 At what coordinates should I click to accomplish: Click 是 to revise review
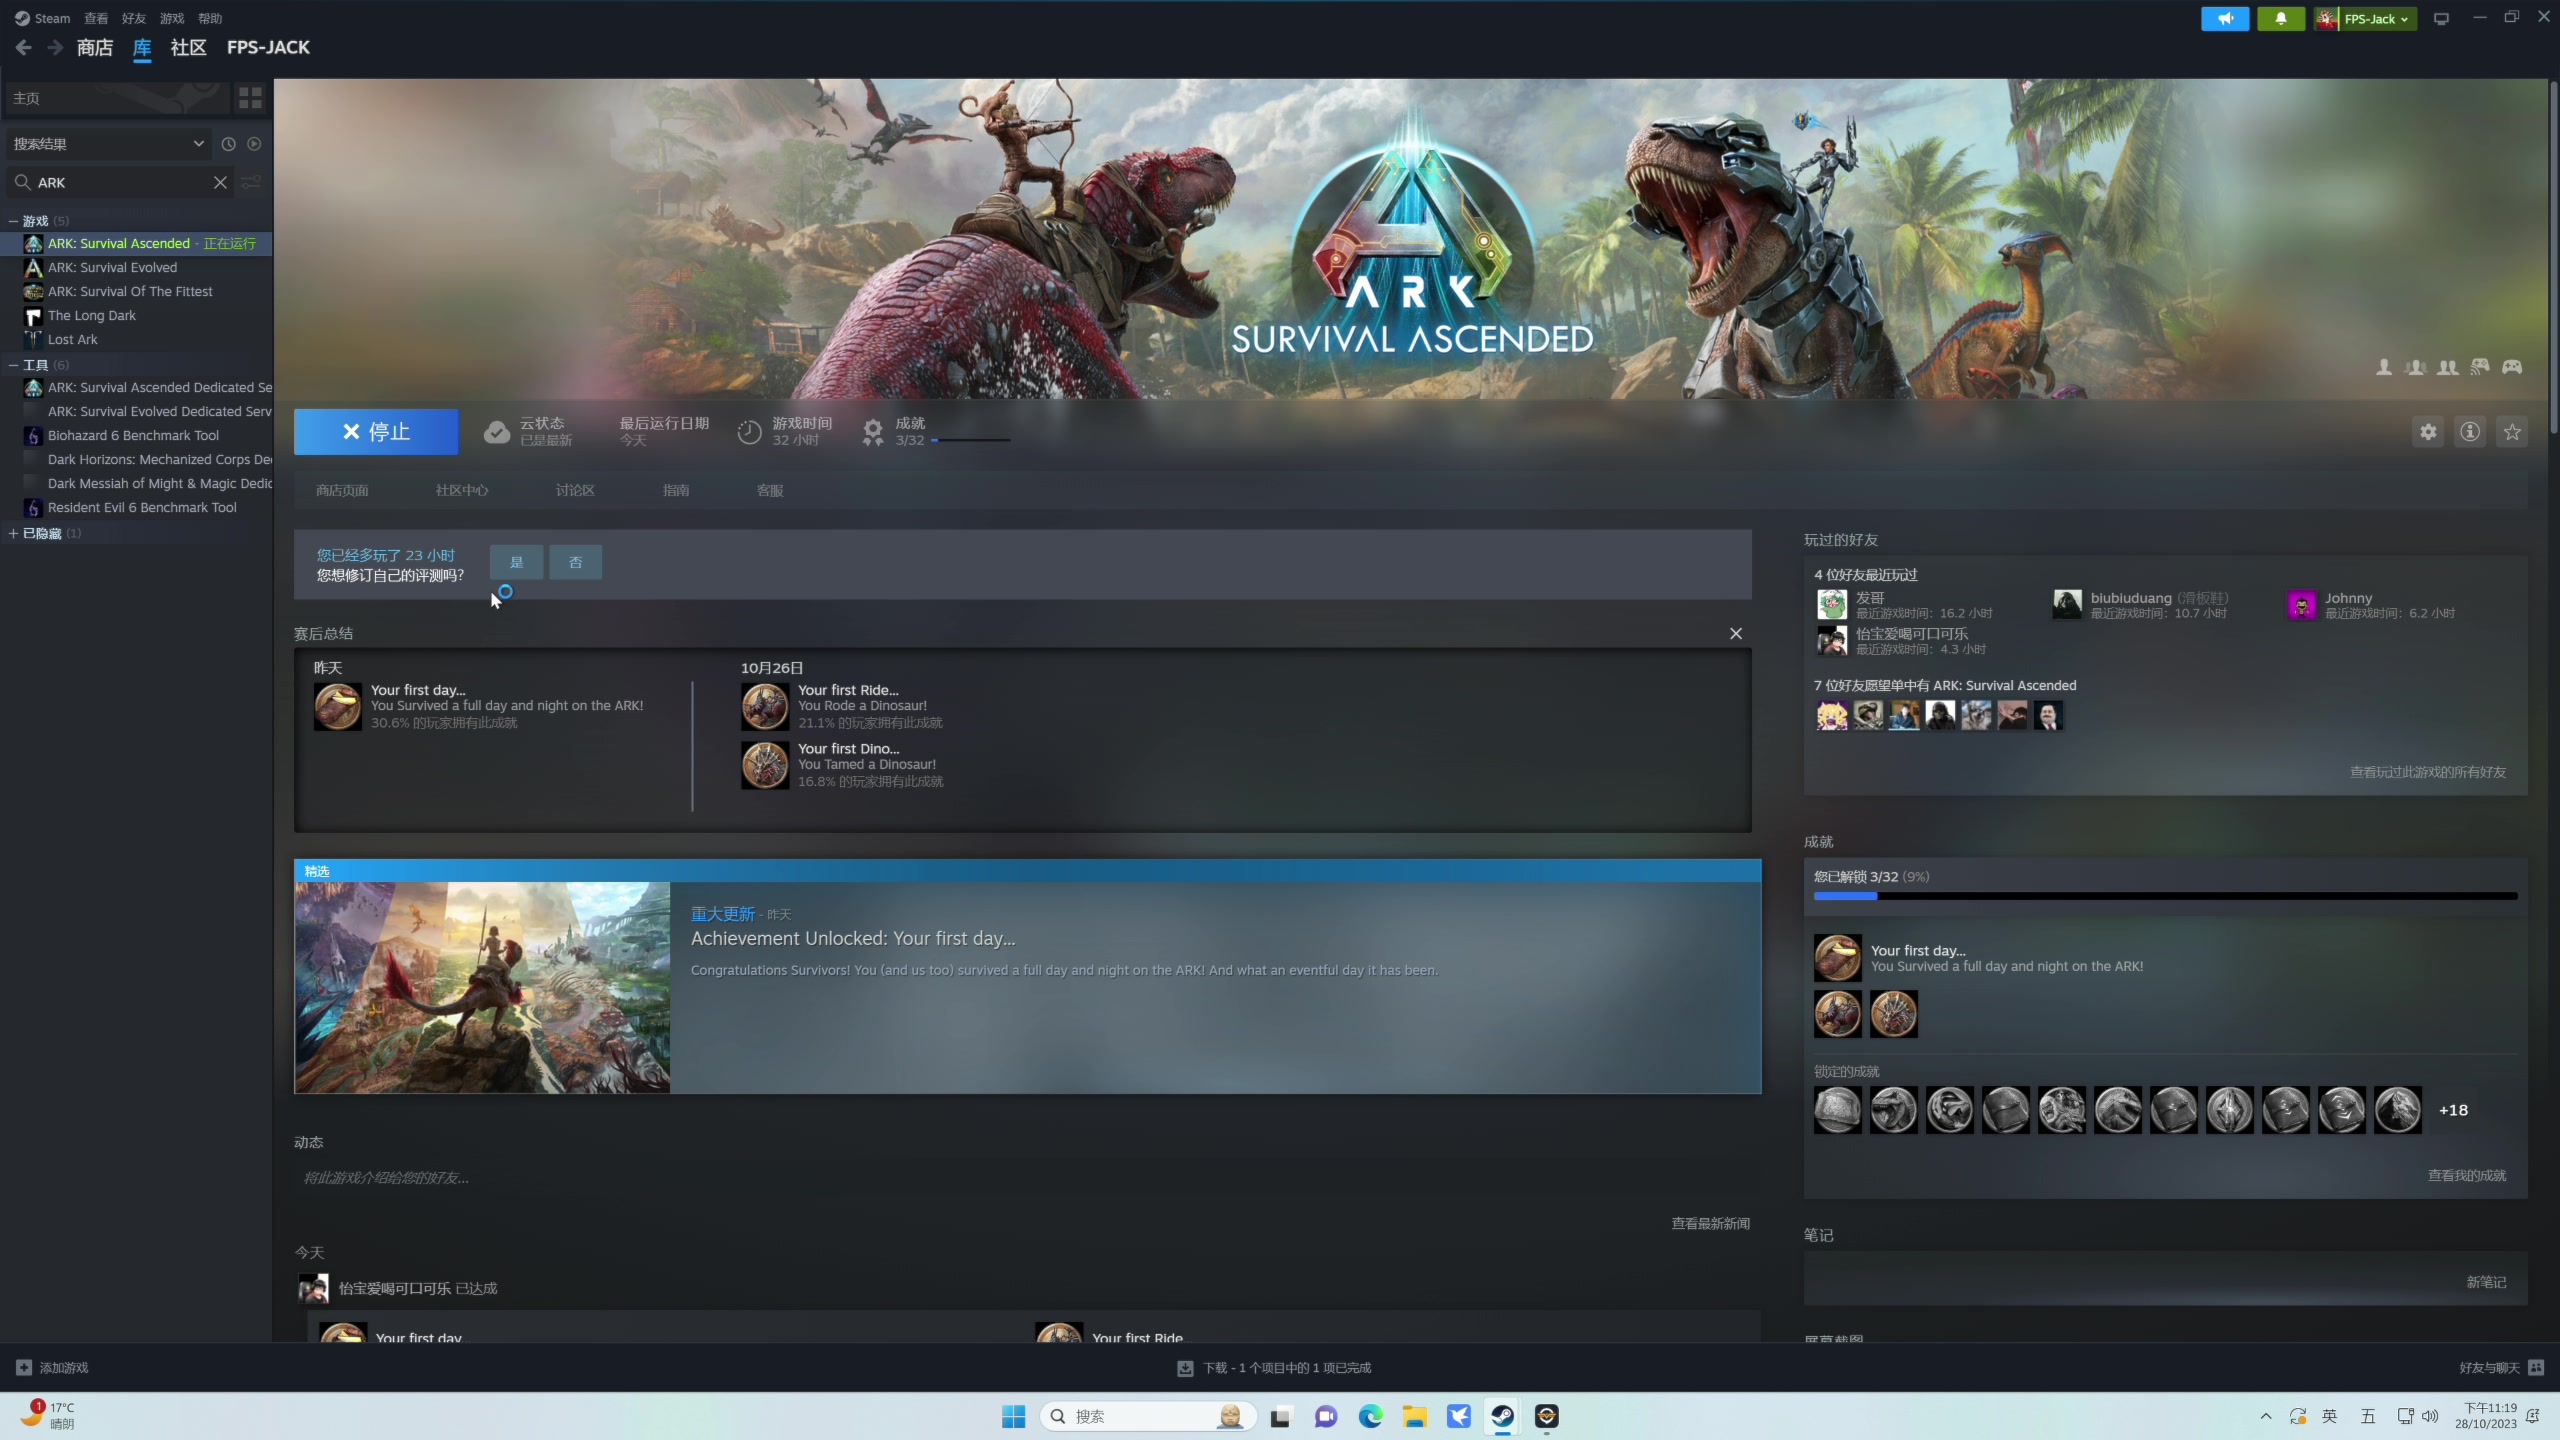pos(516,562)
